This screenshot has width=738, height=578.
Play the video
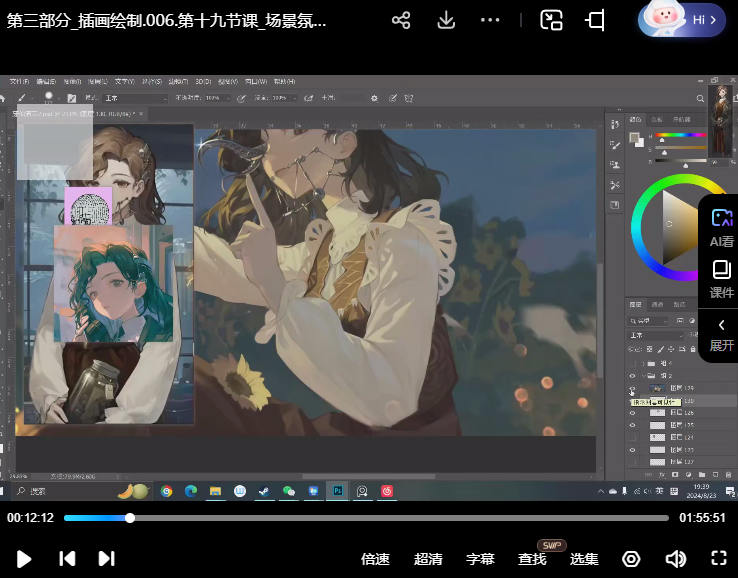(x=24, y=559)
